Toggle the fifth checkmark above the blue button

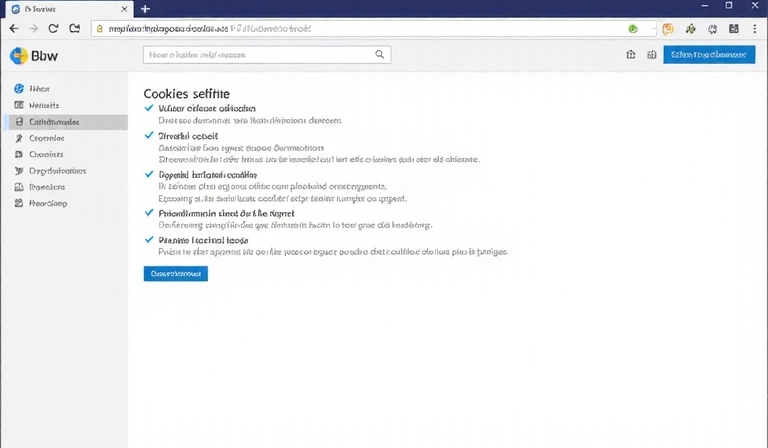tap(149, 239)
